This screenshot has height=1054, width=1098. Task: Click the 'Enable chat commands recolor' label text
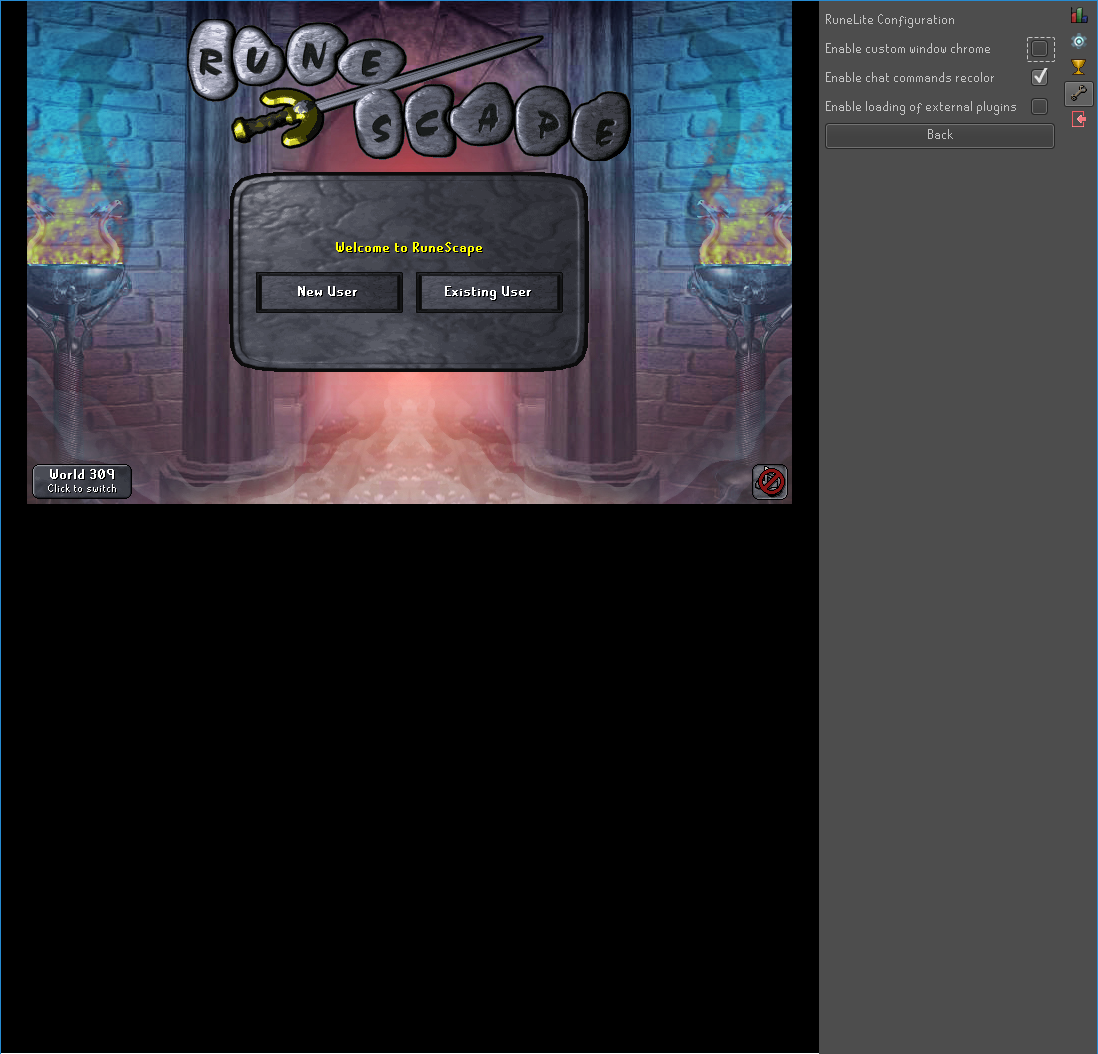point(909,78)
